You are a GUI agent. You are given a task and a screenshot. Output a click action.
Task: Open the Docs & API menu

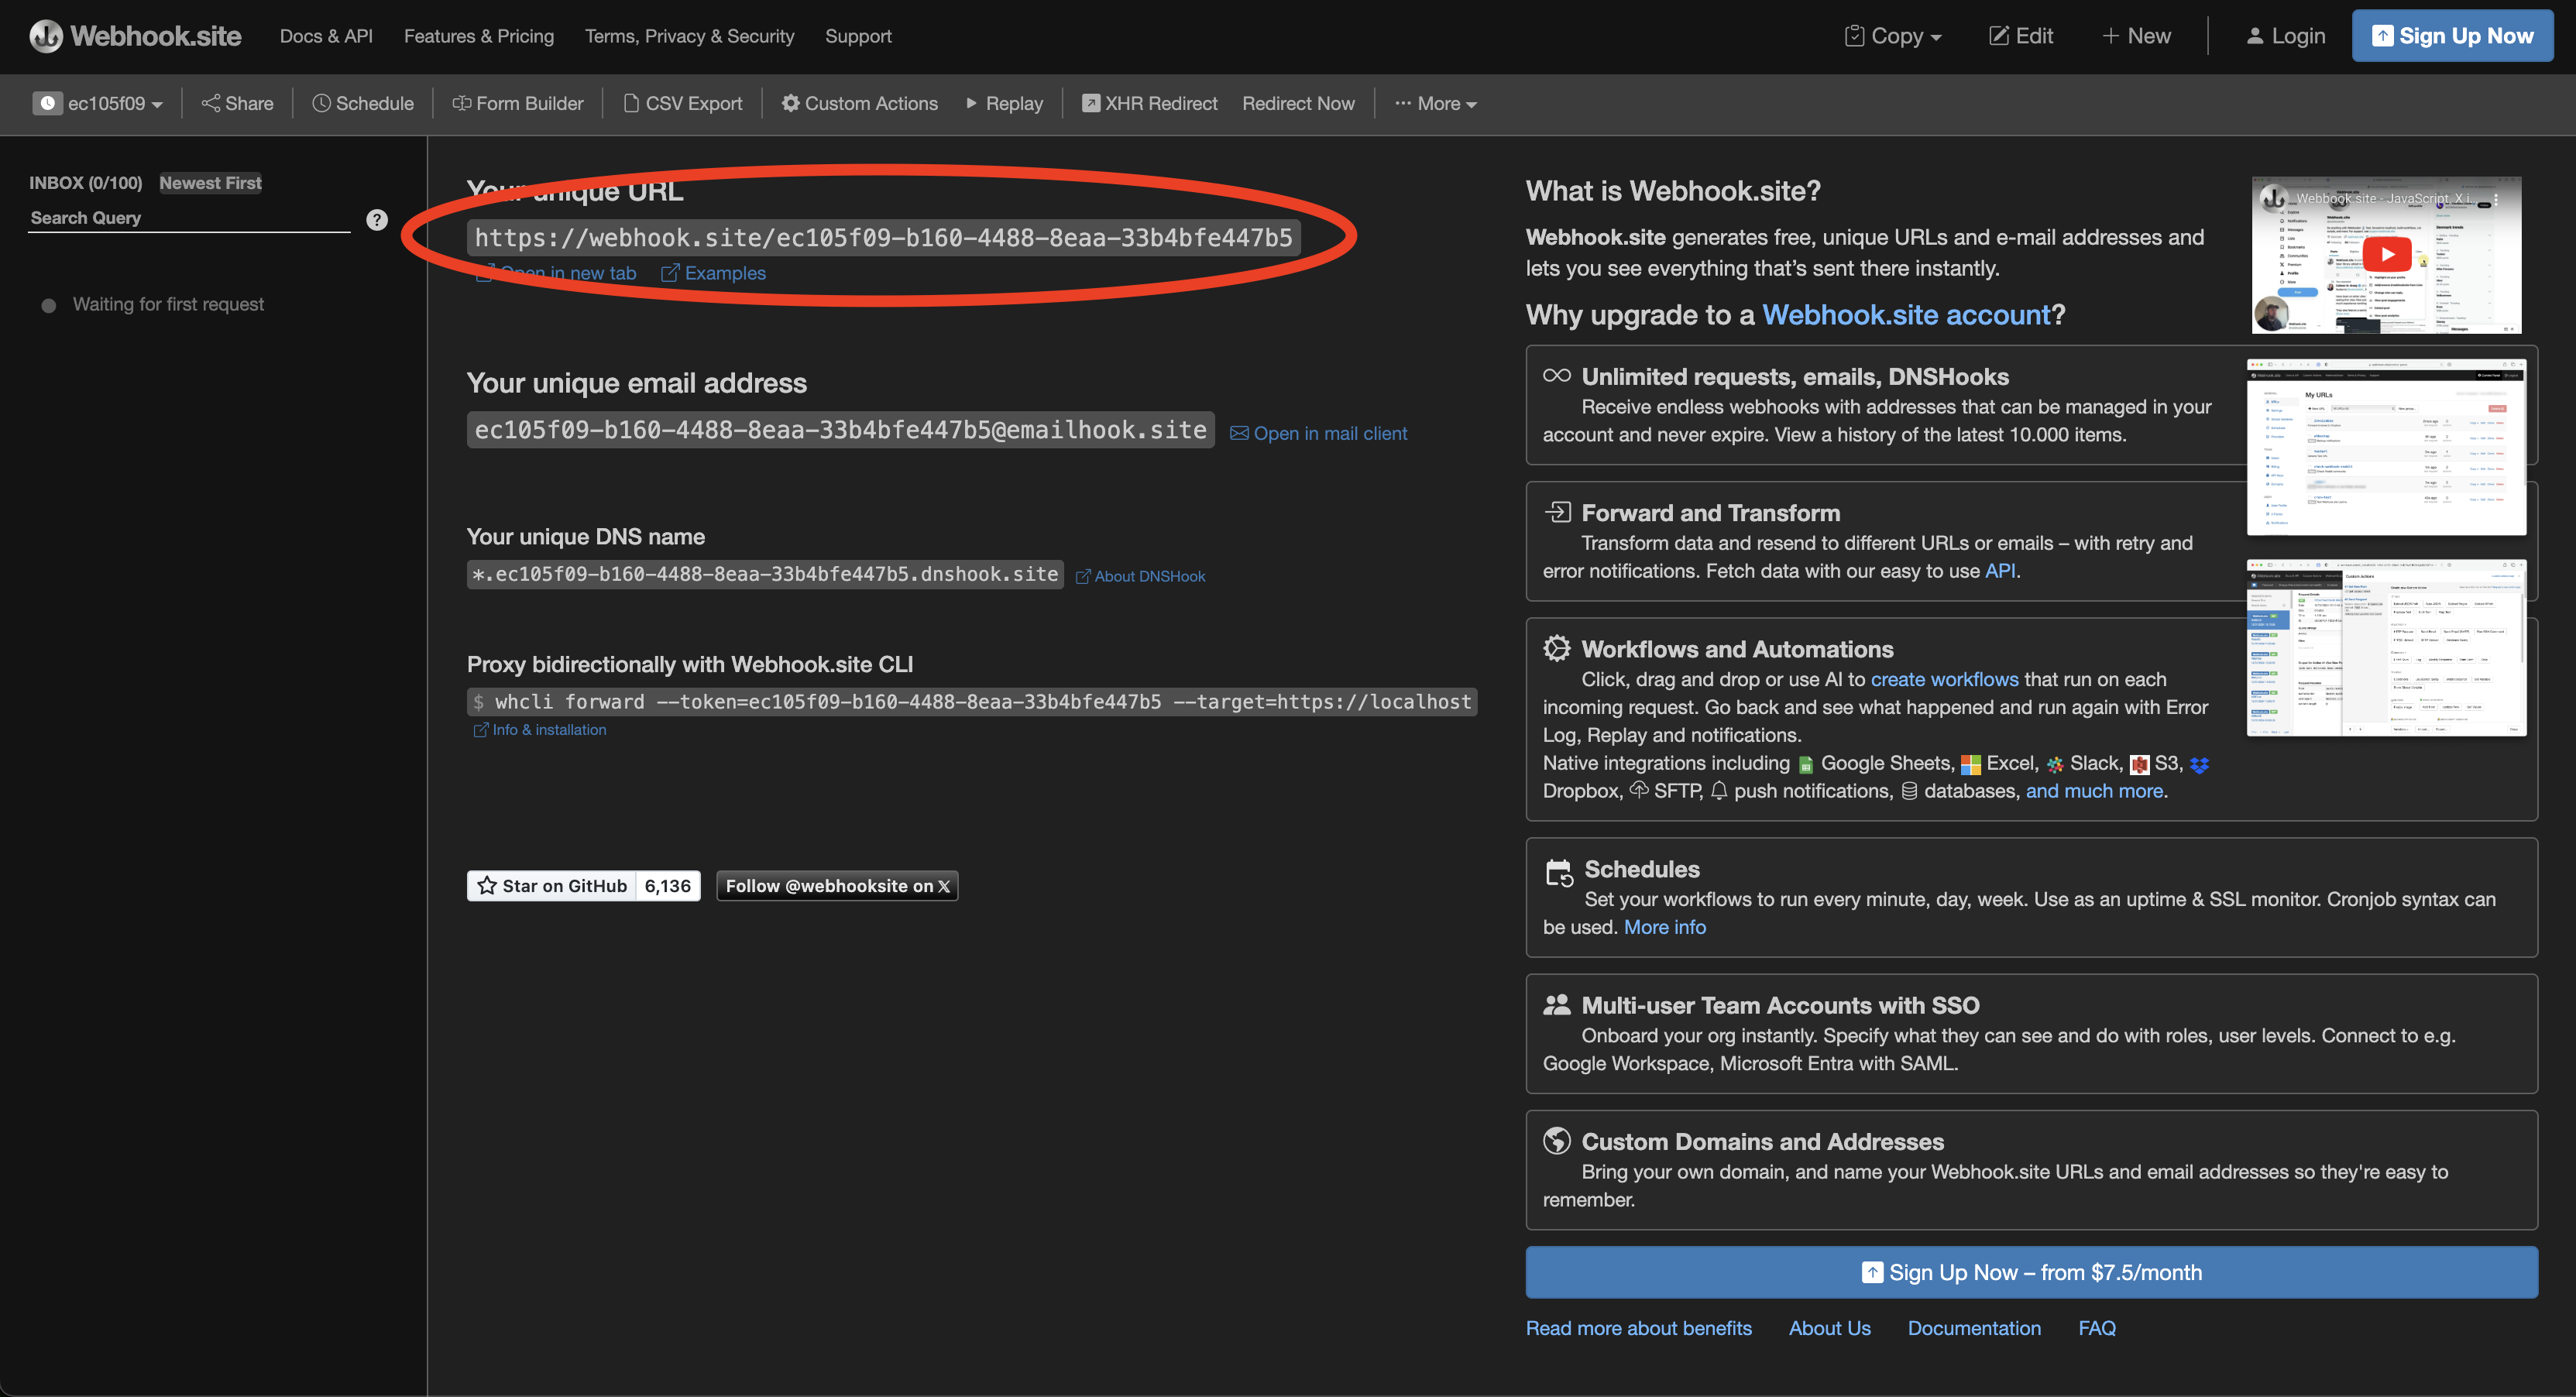pyautogui.click(x=326, y=36)
